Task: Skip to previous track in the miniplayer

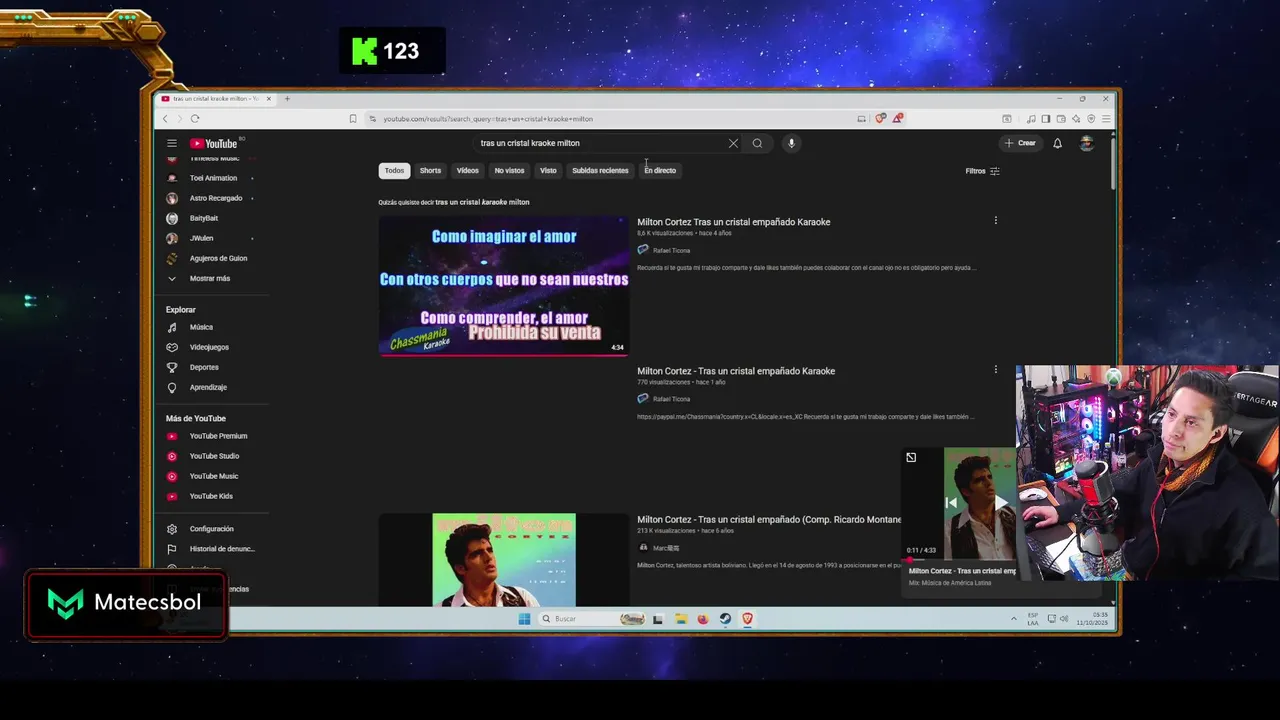Action: [951, 503]
